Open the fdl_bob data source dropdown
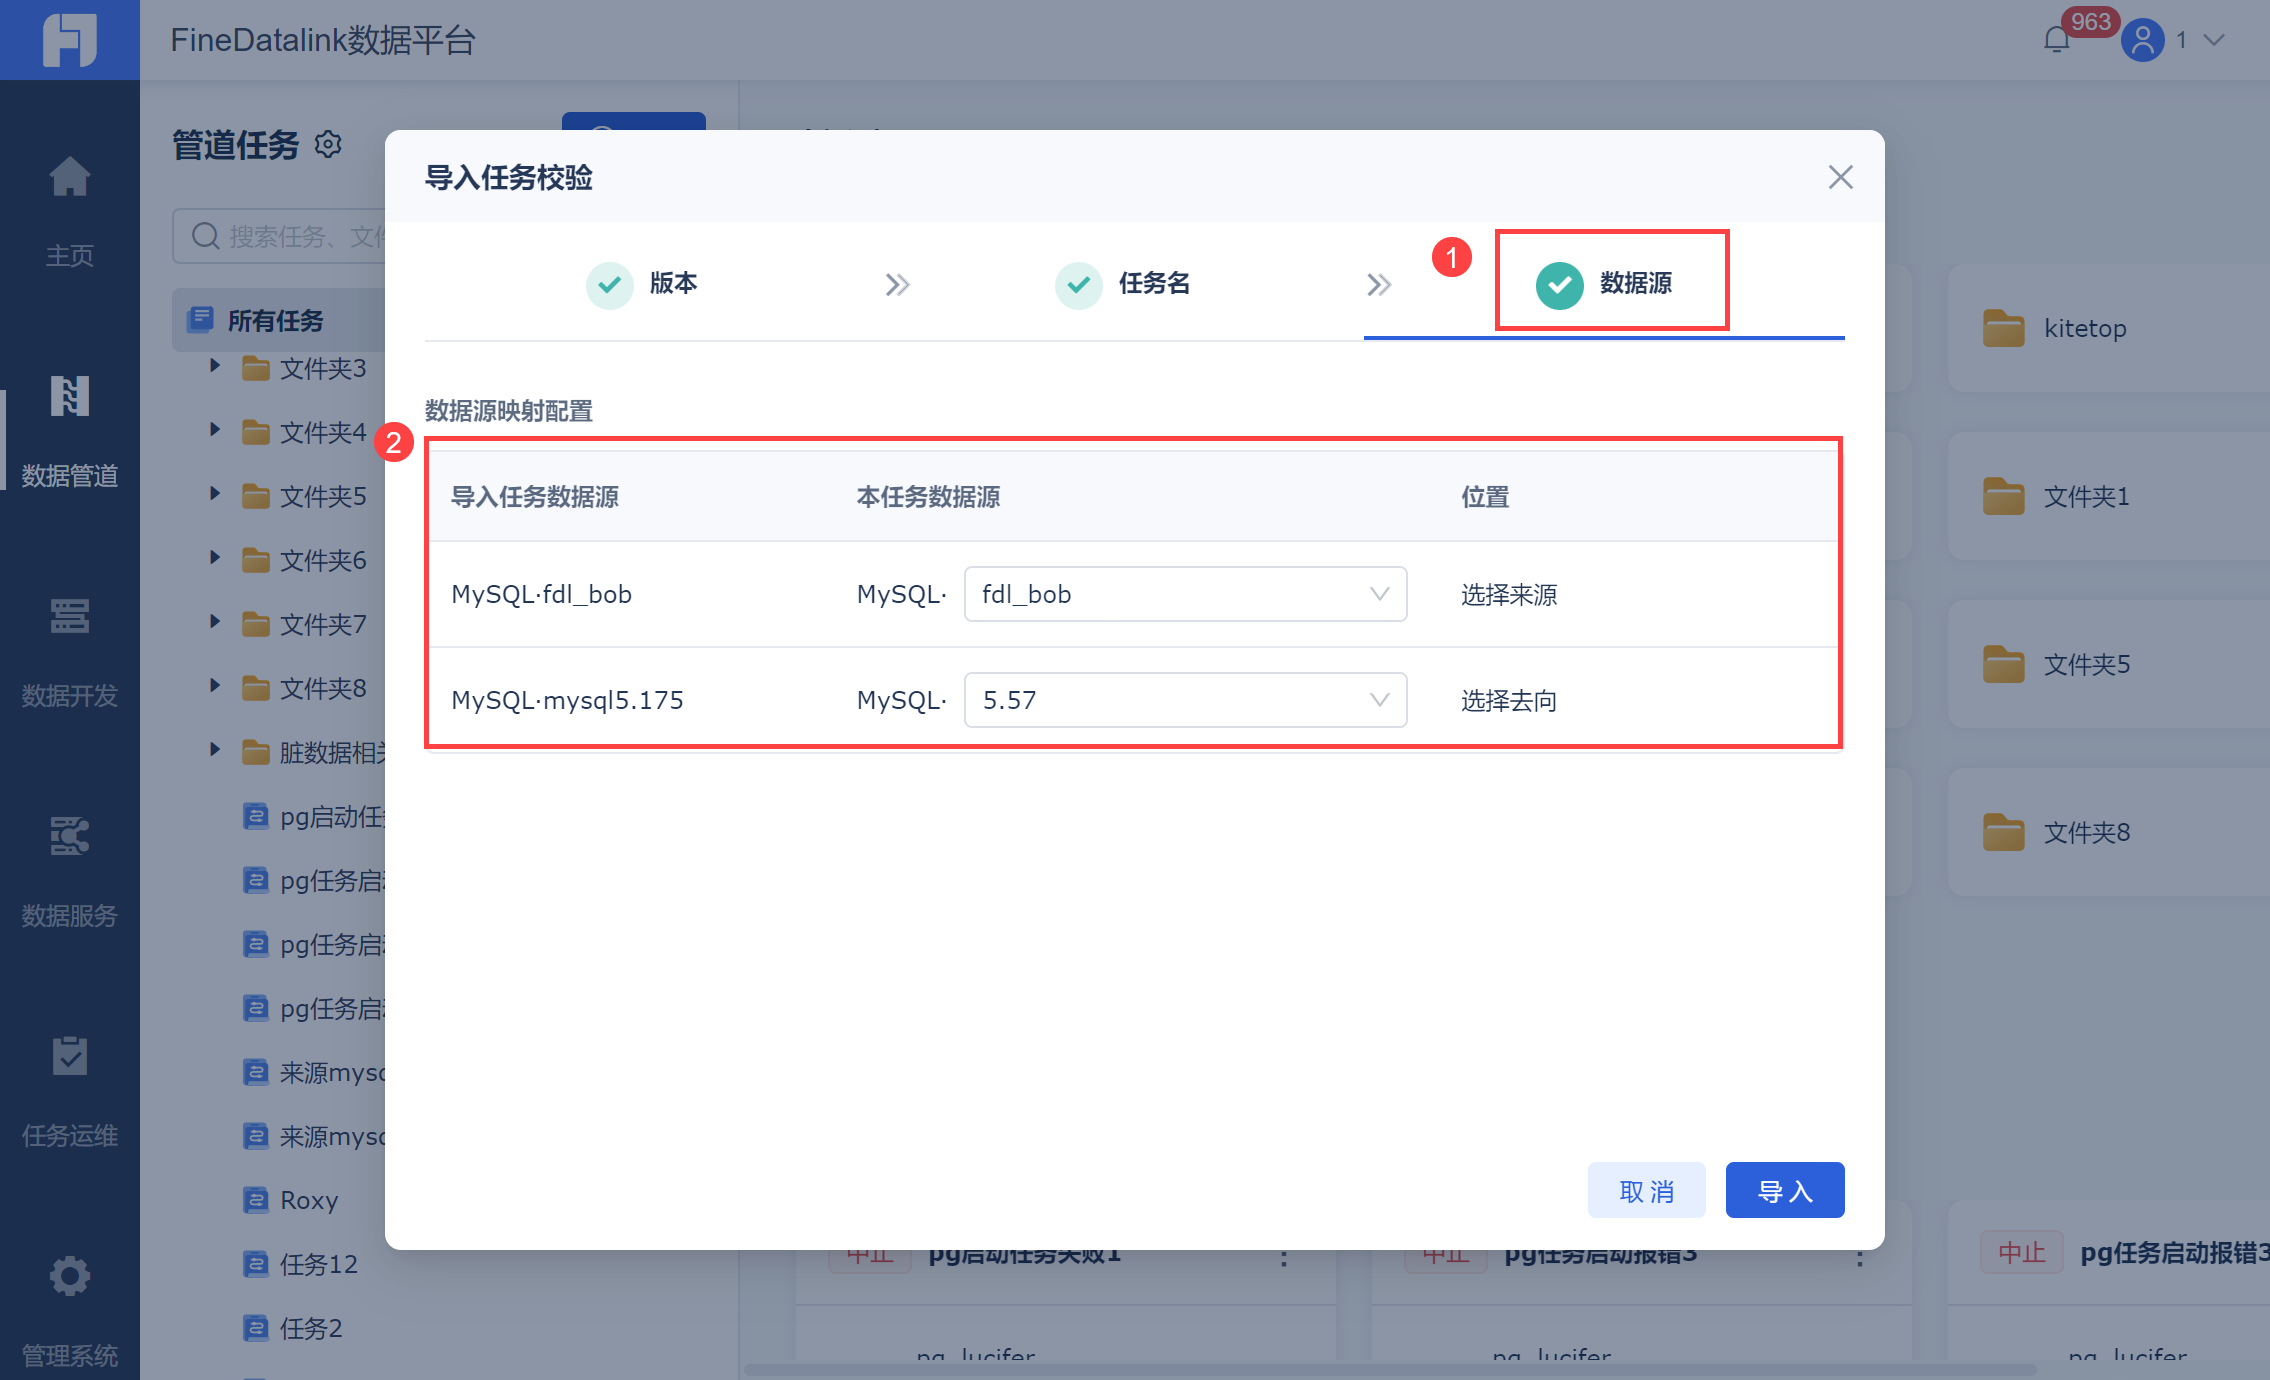This screenshot has height=1380, width=2270. (x=1184, y=594)
